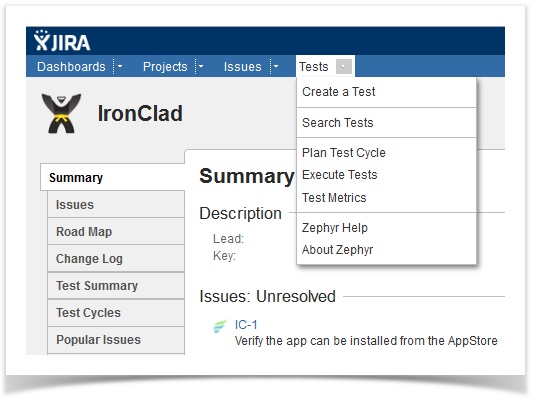Image resolution: width=539 pixels, height=404 pixels.
Task: Expand the Issues dropdown arrow
Action: [x=276, y=66]
